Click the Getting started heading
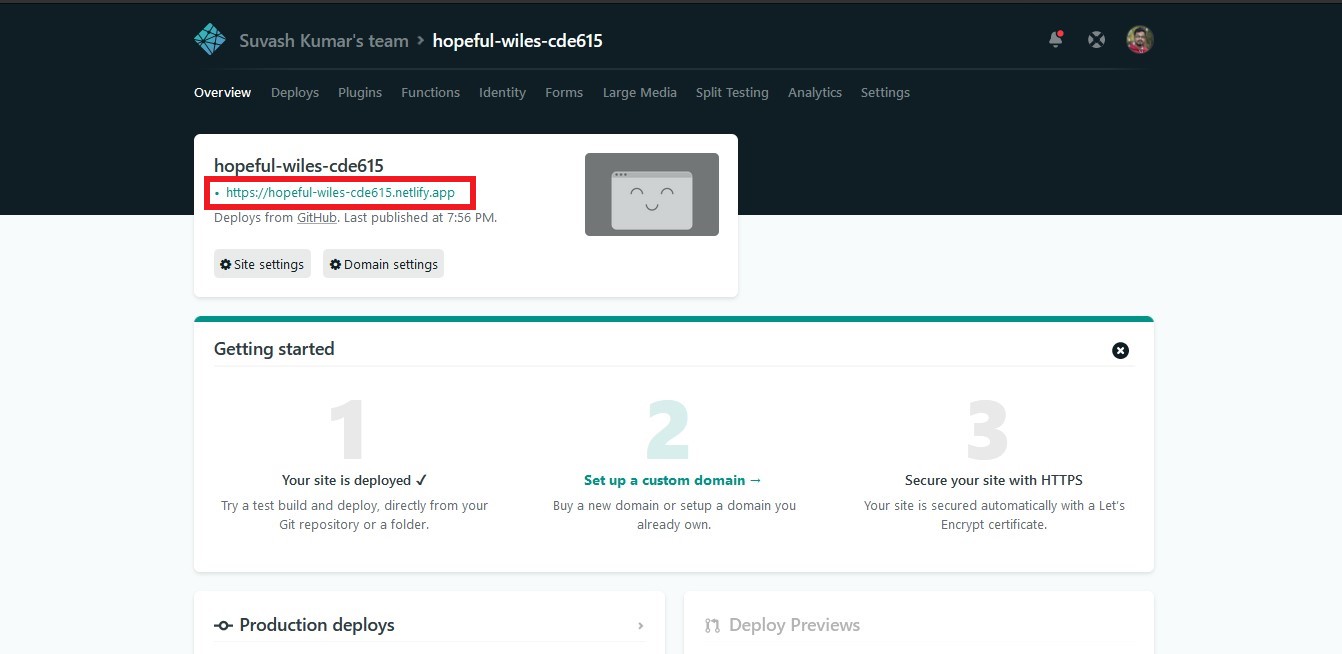This screenshot has width=1342, height=654. click(x=274, y=349)
